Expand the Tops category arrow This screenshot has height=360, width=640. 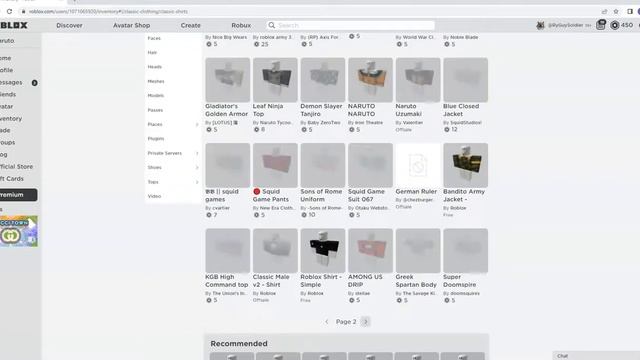197,182
